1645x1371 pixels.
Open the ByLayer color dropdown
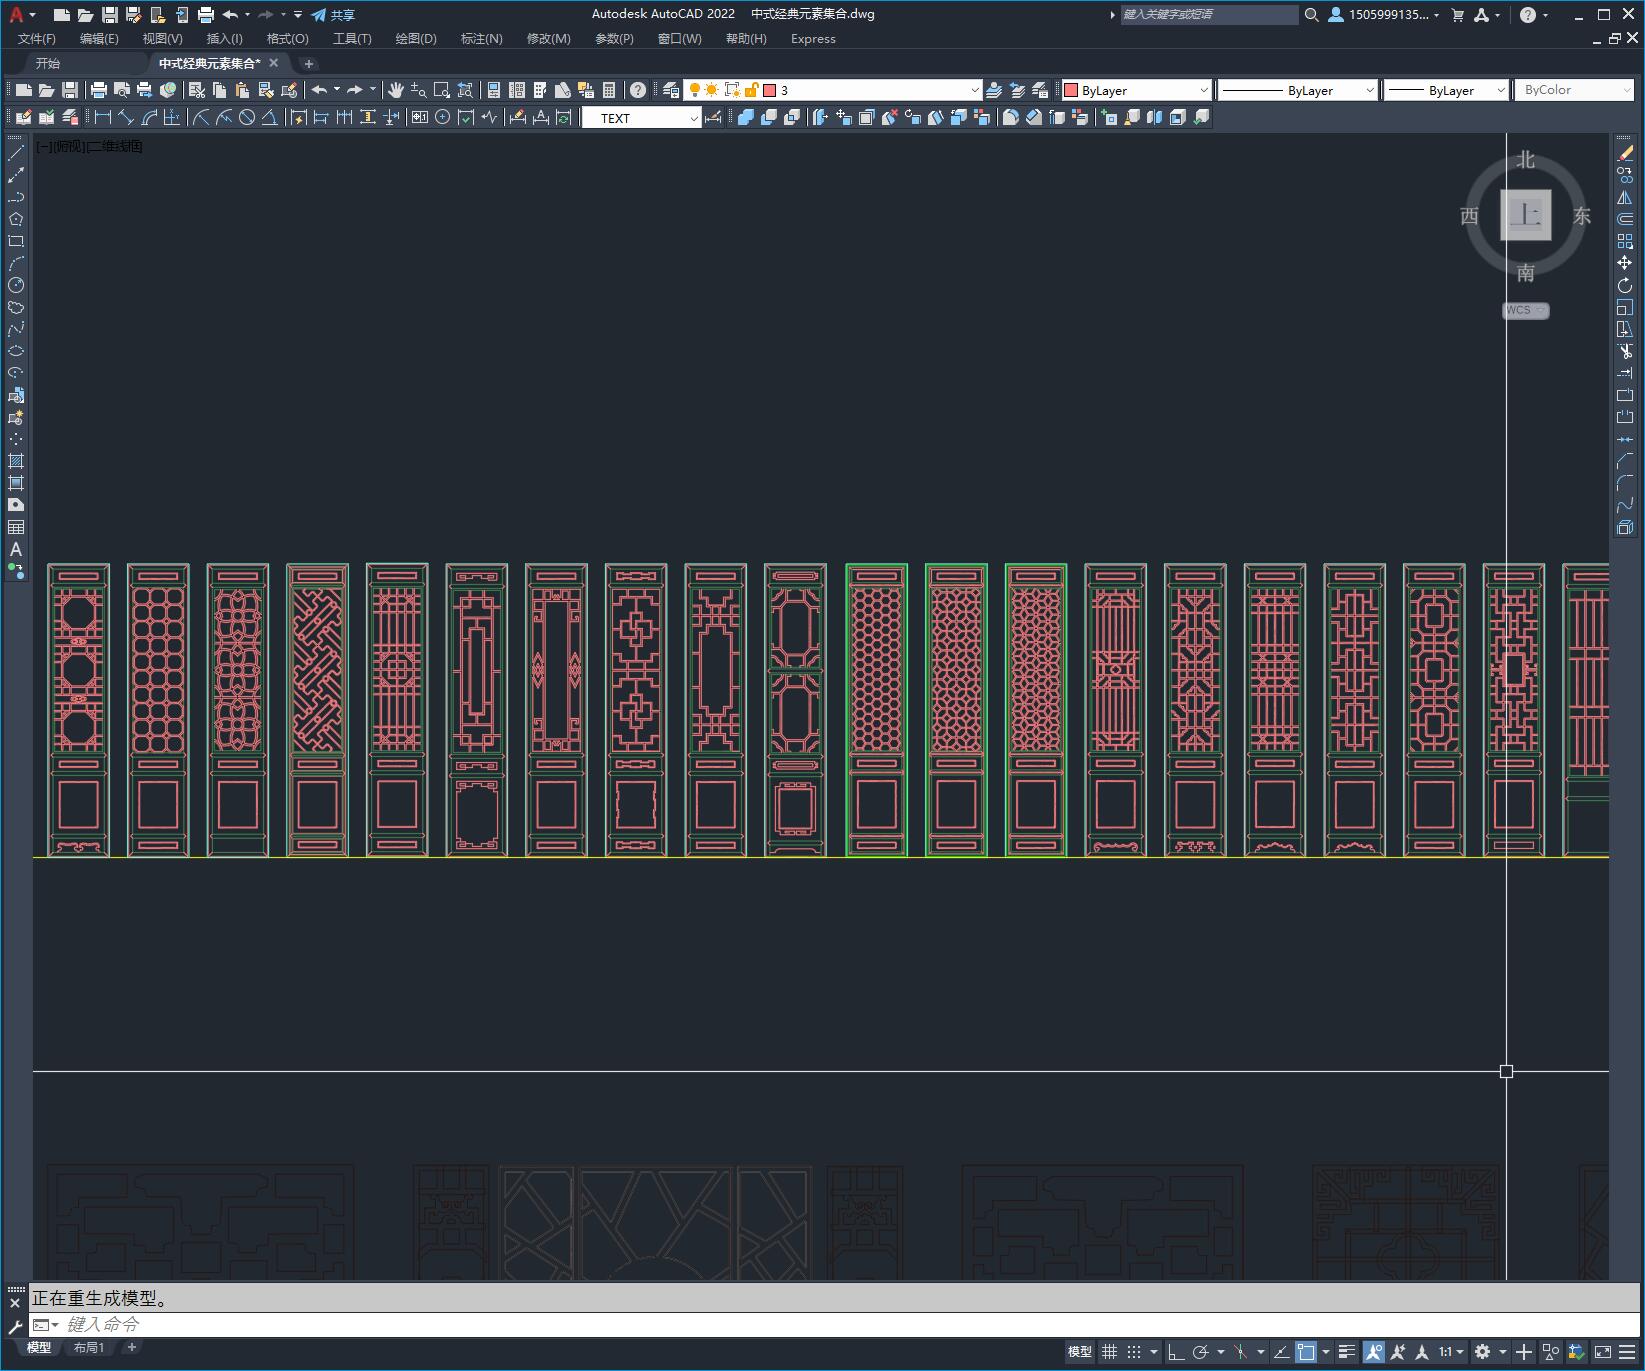pos(1136,90)
